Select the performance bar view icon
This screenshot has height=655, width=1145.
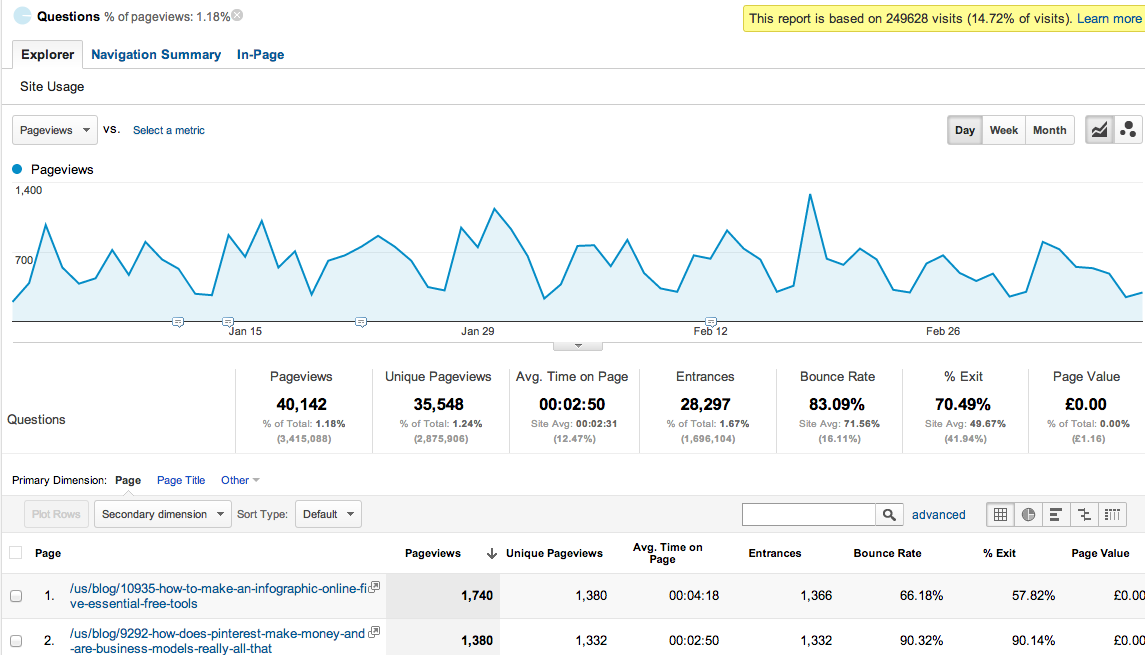tap(1056, 515)
